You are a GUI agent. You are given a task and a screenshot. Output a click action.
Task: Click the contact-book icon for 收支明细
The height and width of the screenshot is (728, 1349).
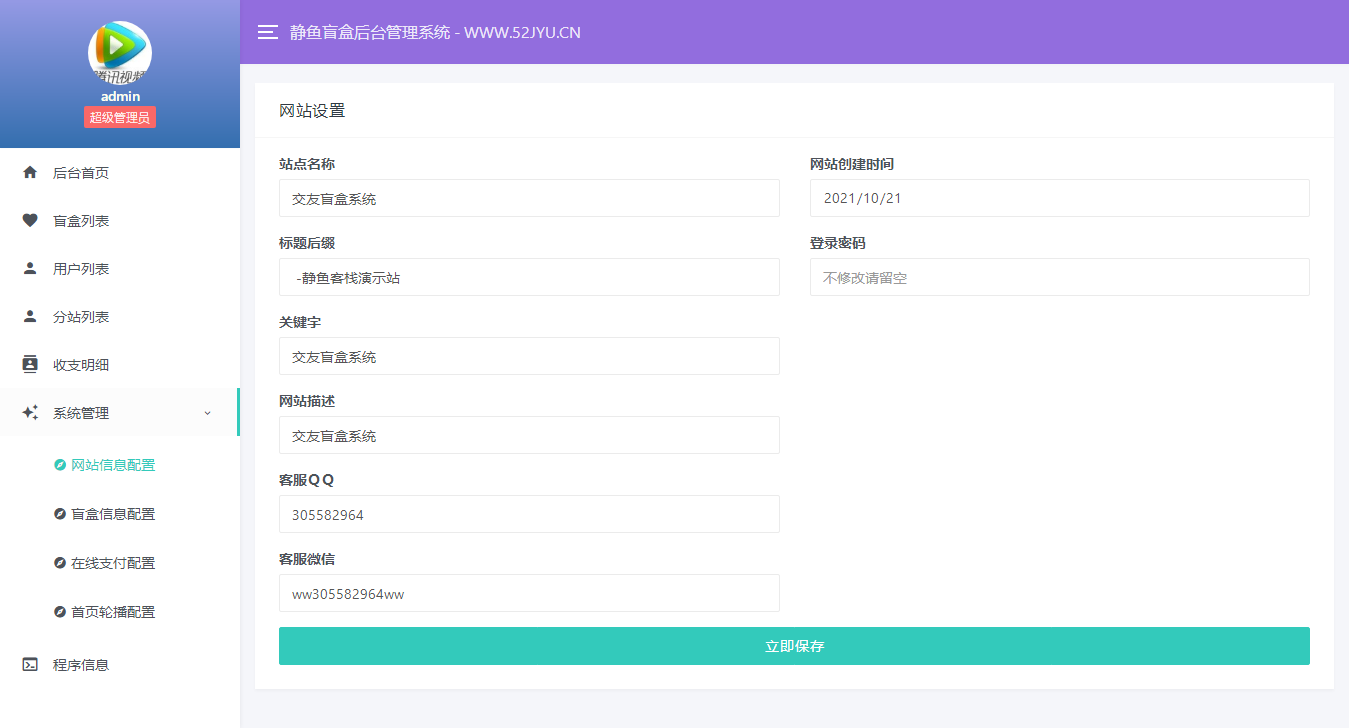tap(30, 365)
